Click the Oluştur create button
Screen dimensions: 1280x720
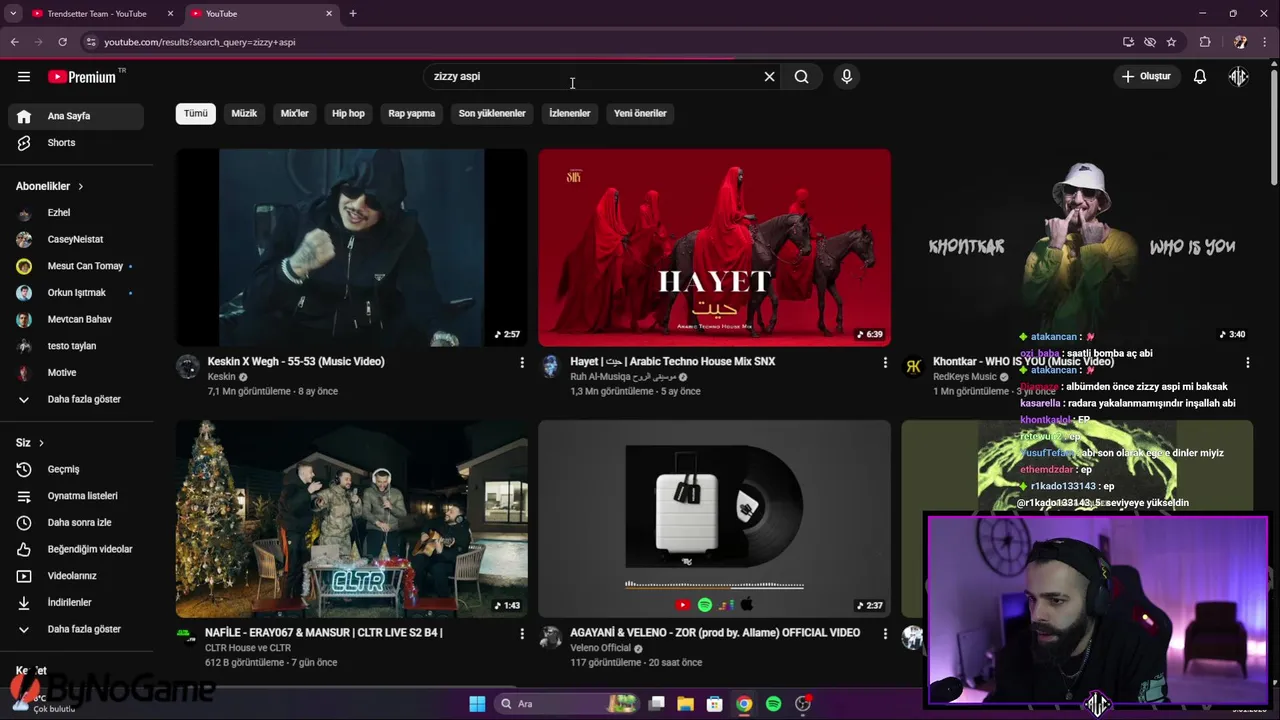1146,76
